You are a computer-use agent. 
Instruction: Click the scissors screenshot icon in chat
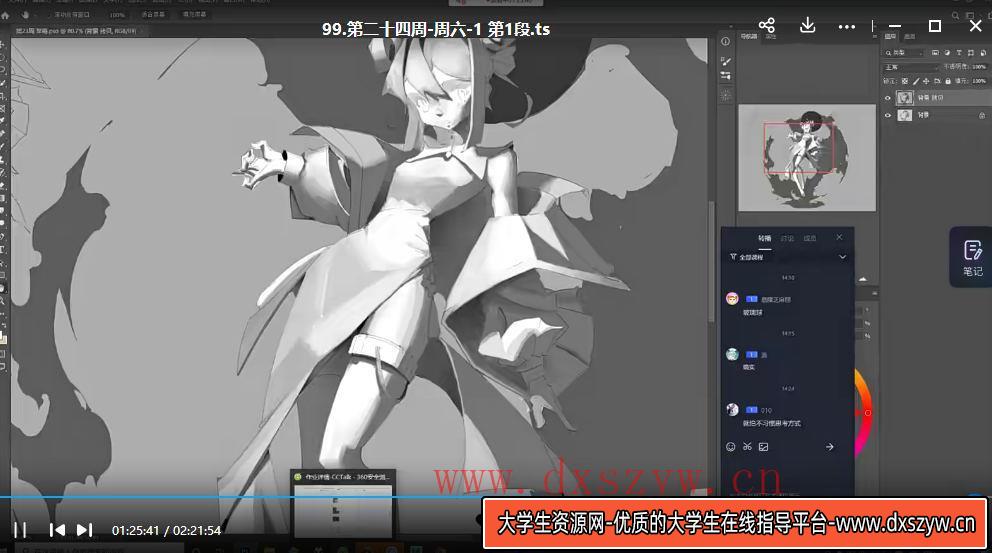coord(747,447)
